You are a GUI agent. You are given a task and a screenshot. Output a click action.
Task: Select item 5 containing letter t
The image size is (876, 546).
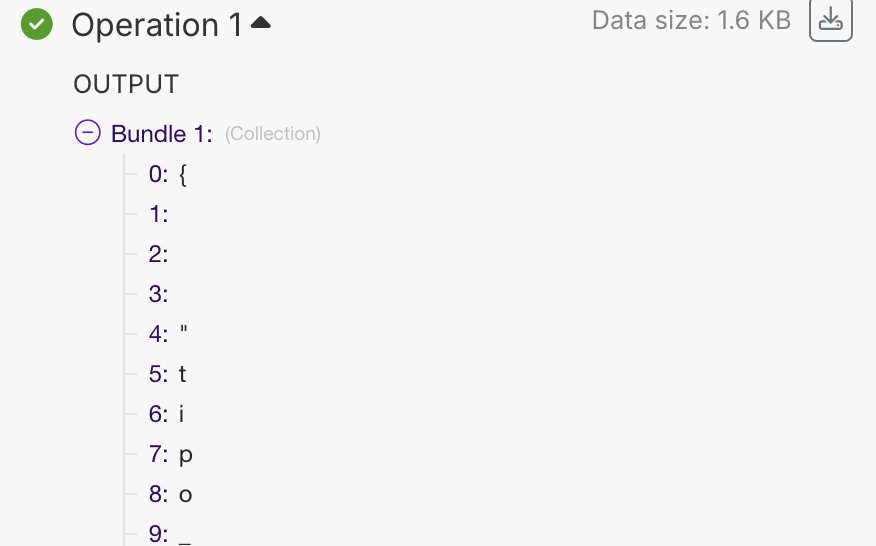tap(167, 374)
